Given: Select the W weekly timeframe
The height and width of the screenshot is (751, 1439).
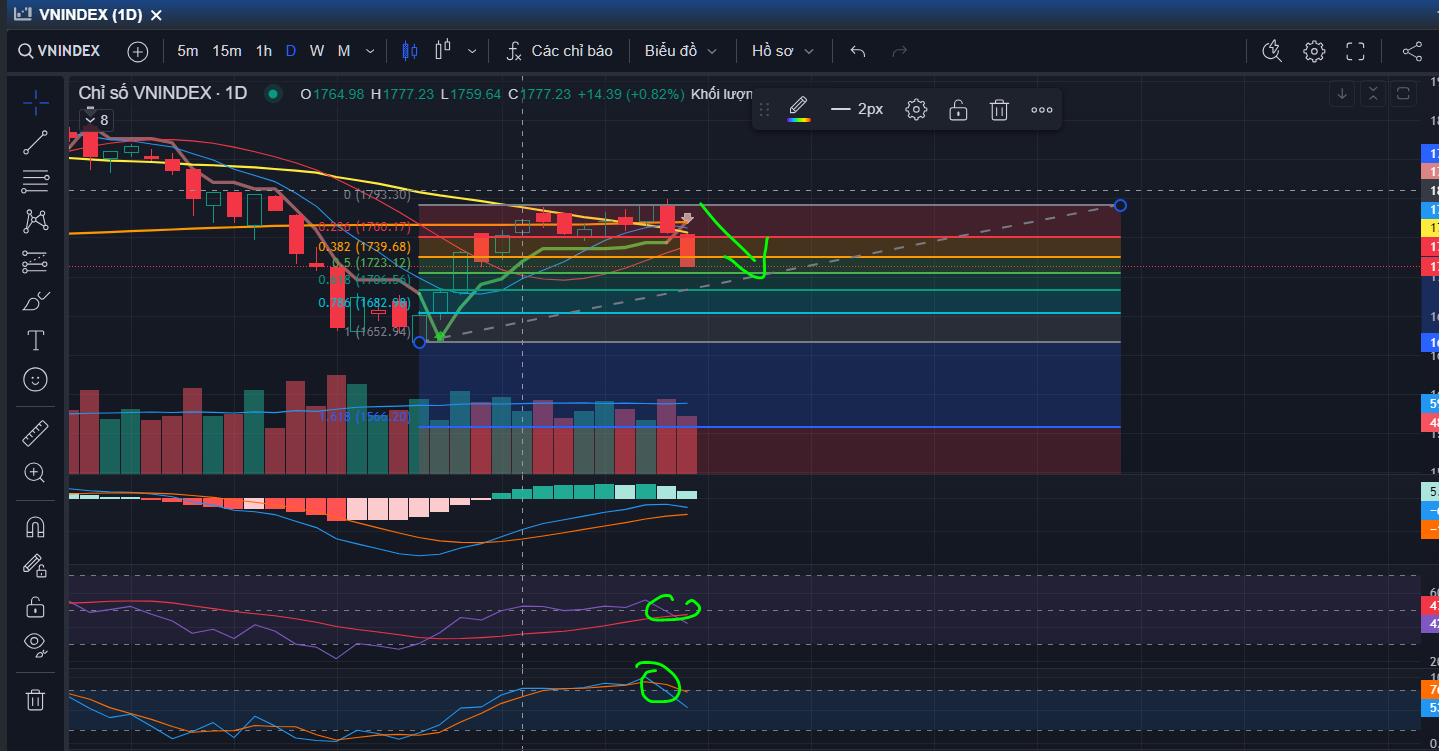Looking at the screenshot, I should [x=317, y=51].
